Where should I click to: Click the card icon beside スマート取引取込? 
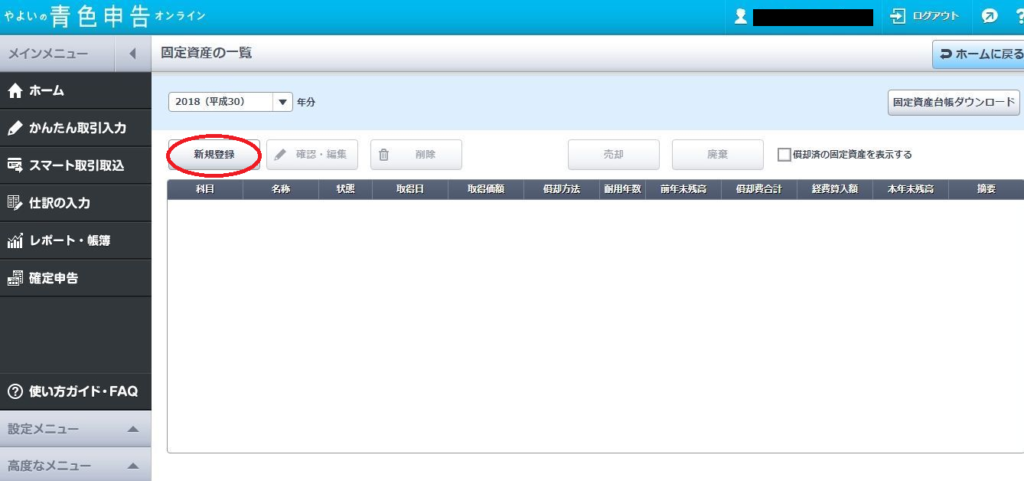[x=14, y=166]
